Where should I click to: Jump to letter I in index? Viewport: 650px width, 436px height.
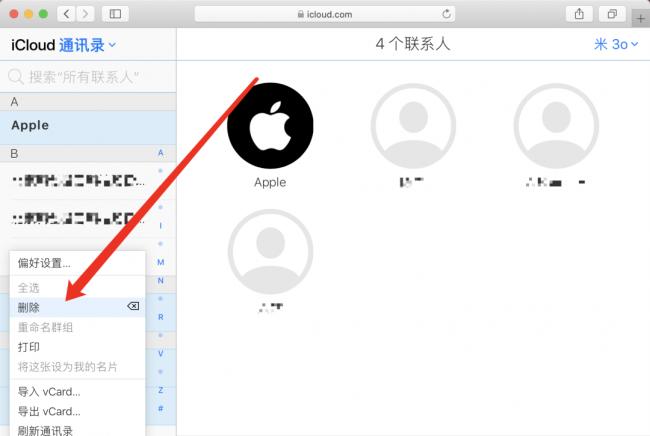click(x=160, y=226)
